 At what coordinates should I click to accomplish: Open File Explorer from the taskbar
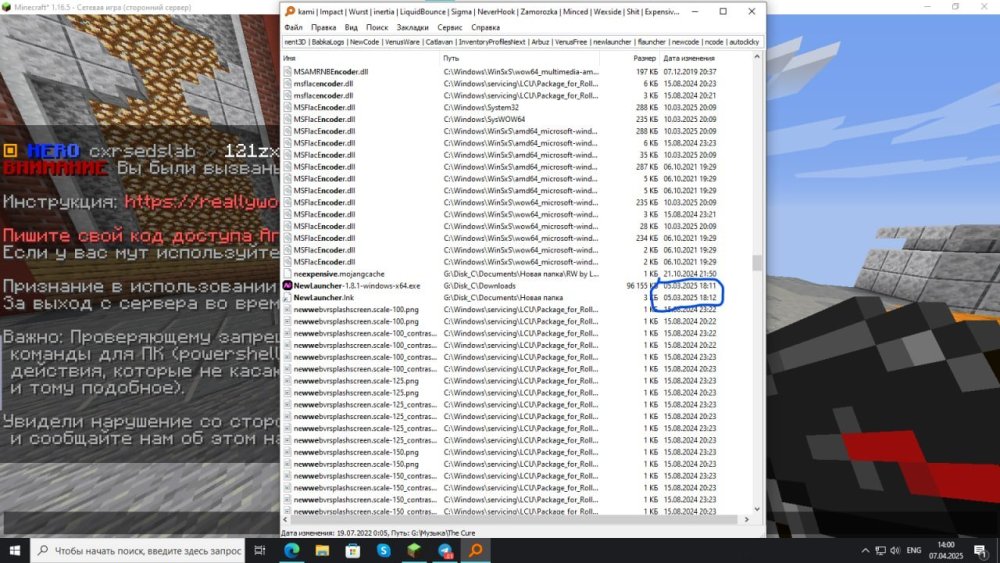[322, 550]
